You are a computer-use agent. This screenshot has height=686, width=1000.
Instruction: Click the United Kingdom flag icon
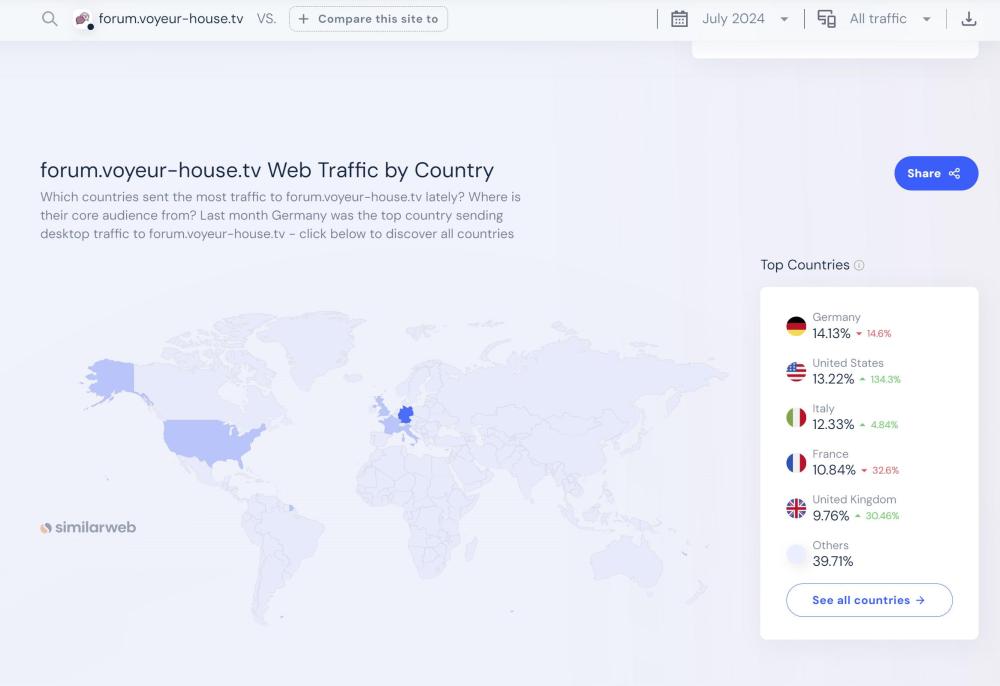coord(796,509)
